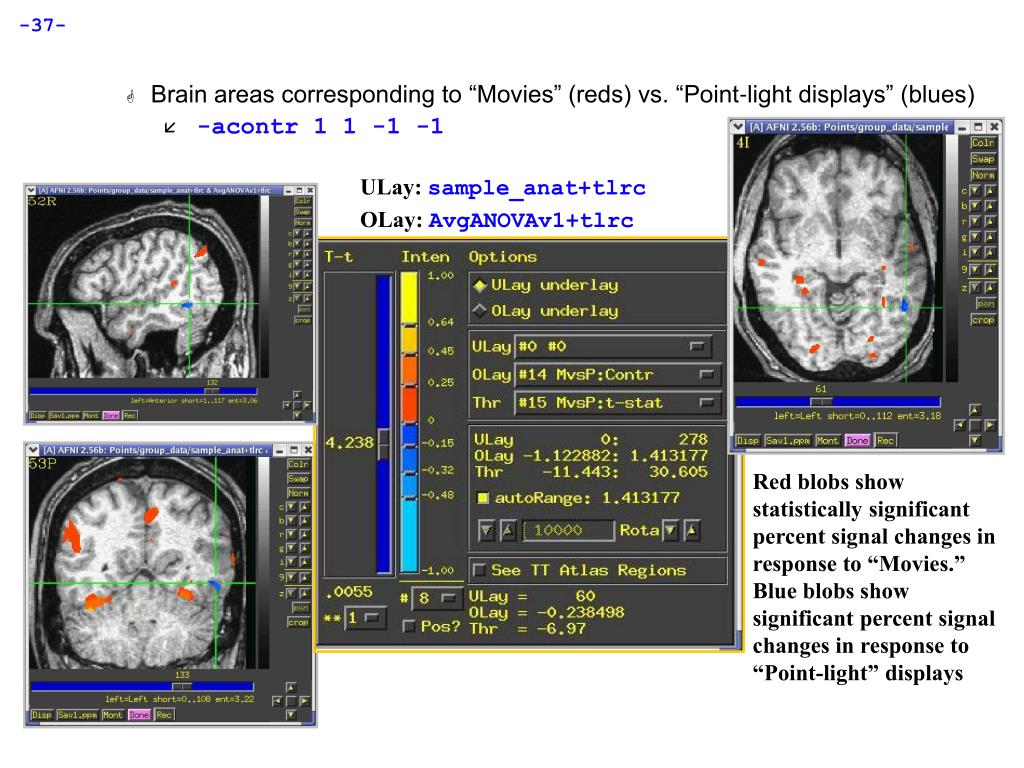Click pan-up arrow in axial window arrowpad
Viewport: 1024px width, 768px height.
[x=975, y=410]
